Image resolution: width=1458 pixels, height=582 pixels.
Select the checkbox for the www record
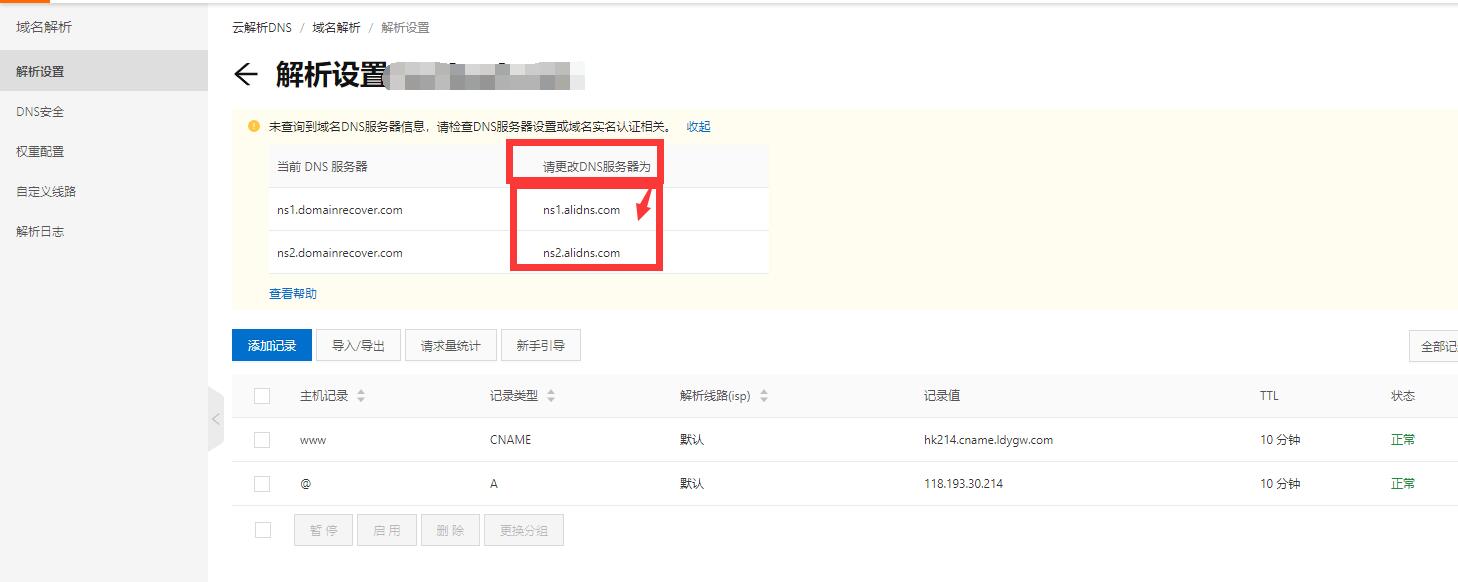262,440
